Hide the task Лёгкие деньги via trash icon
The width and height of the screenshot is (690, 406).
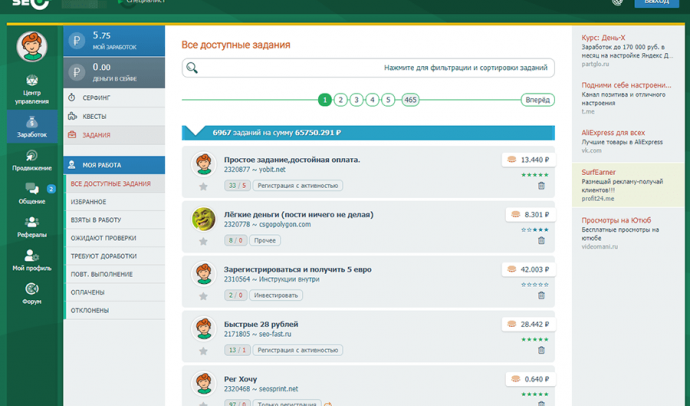541,241
